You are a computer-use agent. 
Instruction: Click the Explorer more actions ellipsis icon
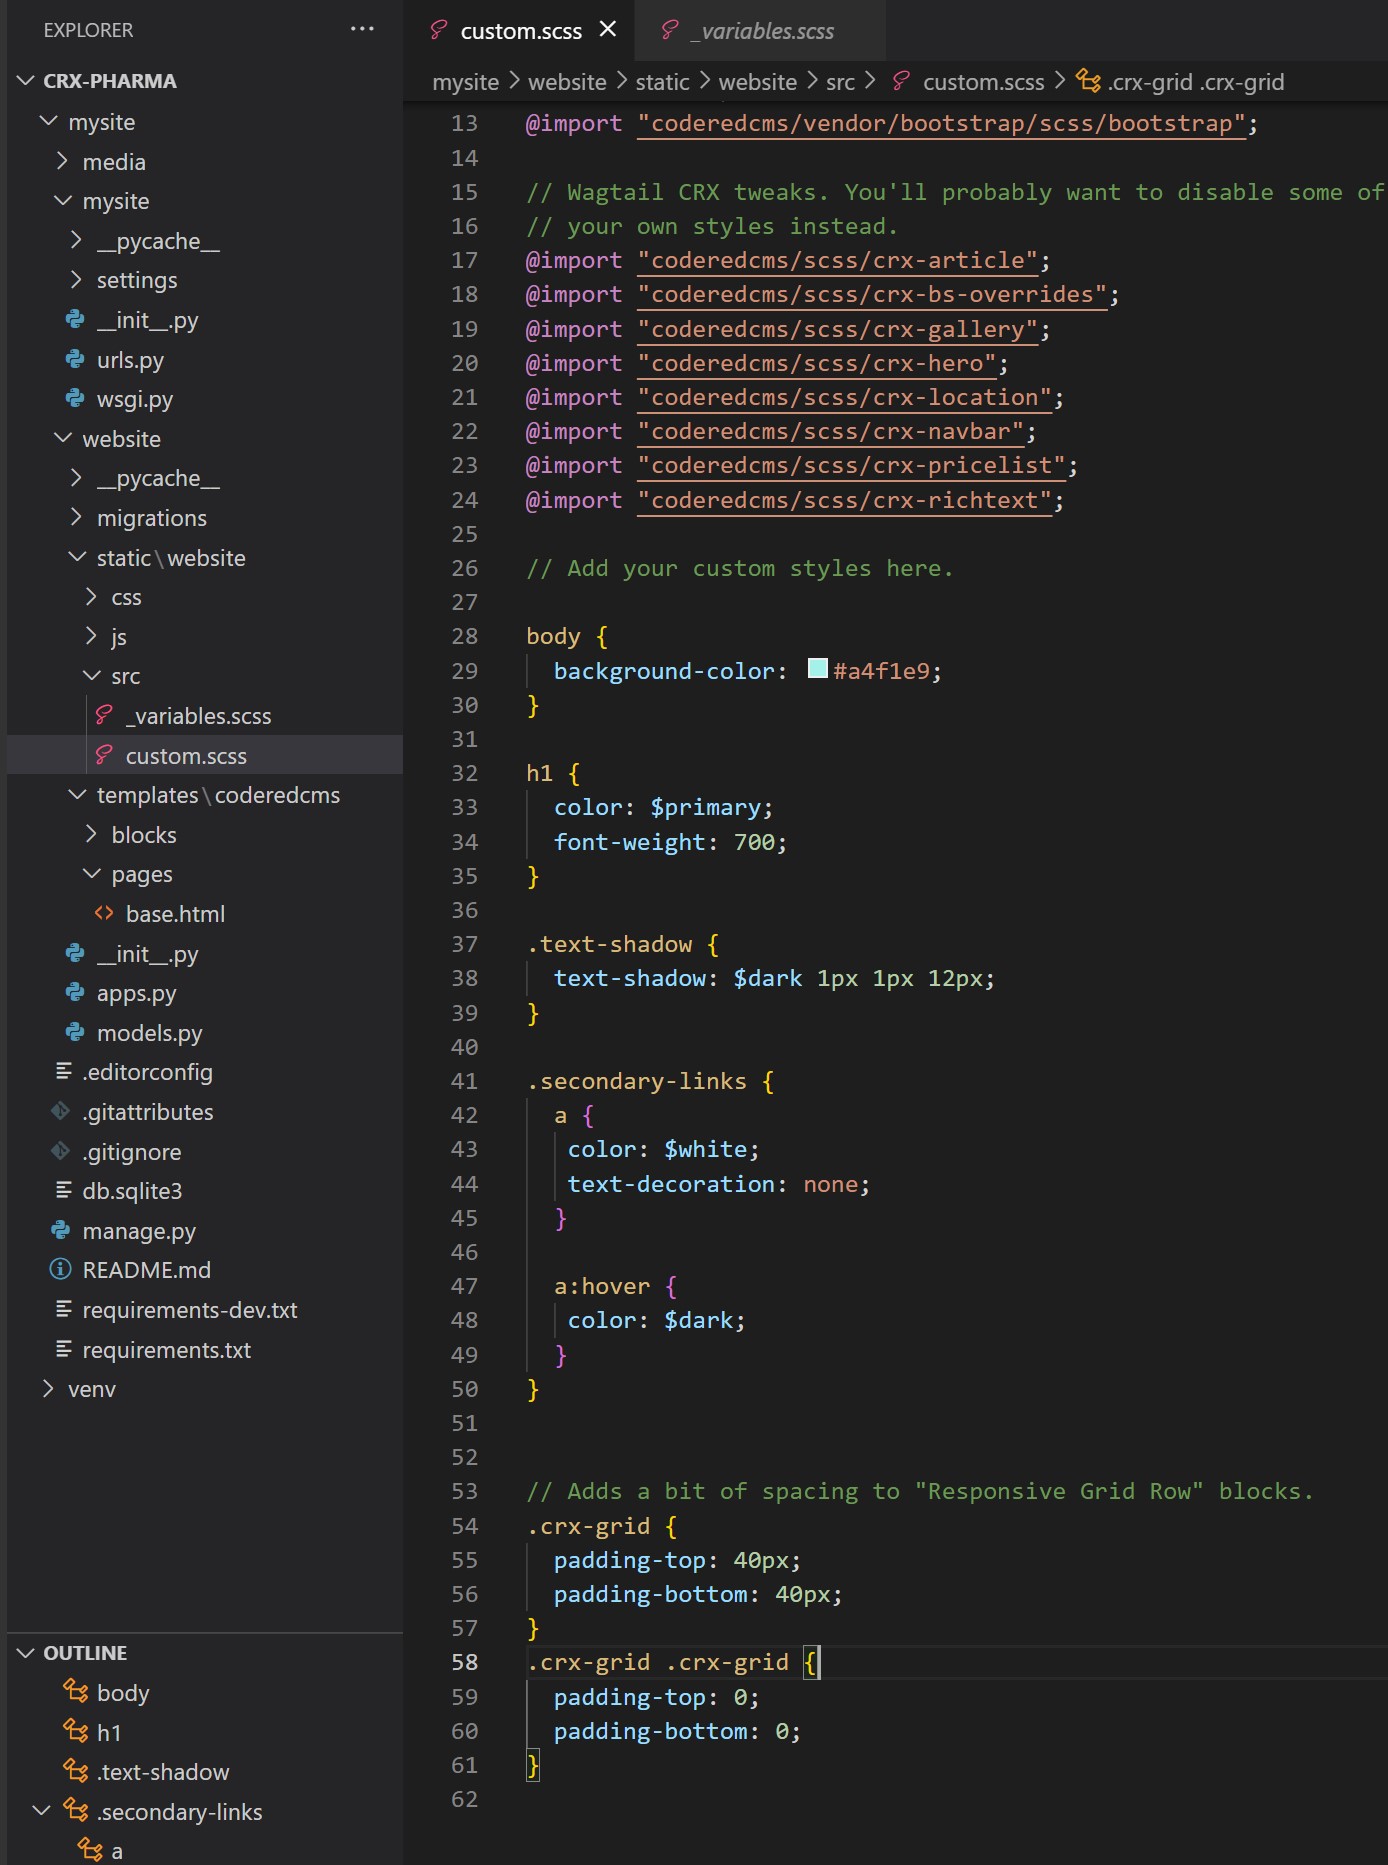(362, 29)
